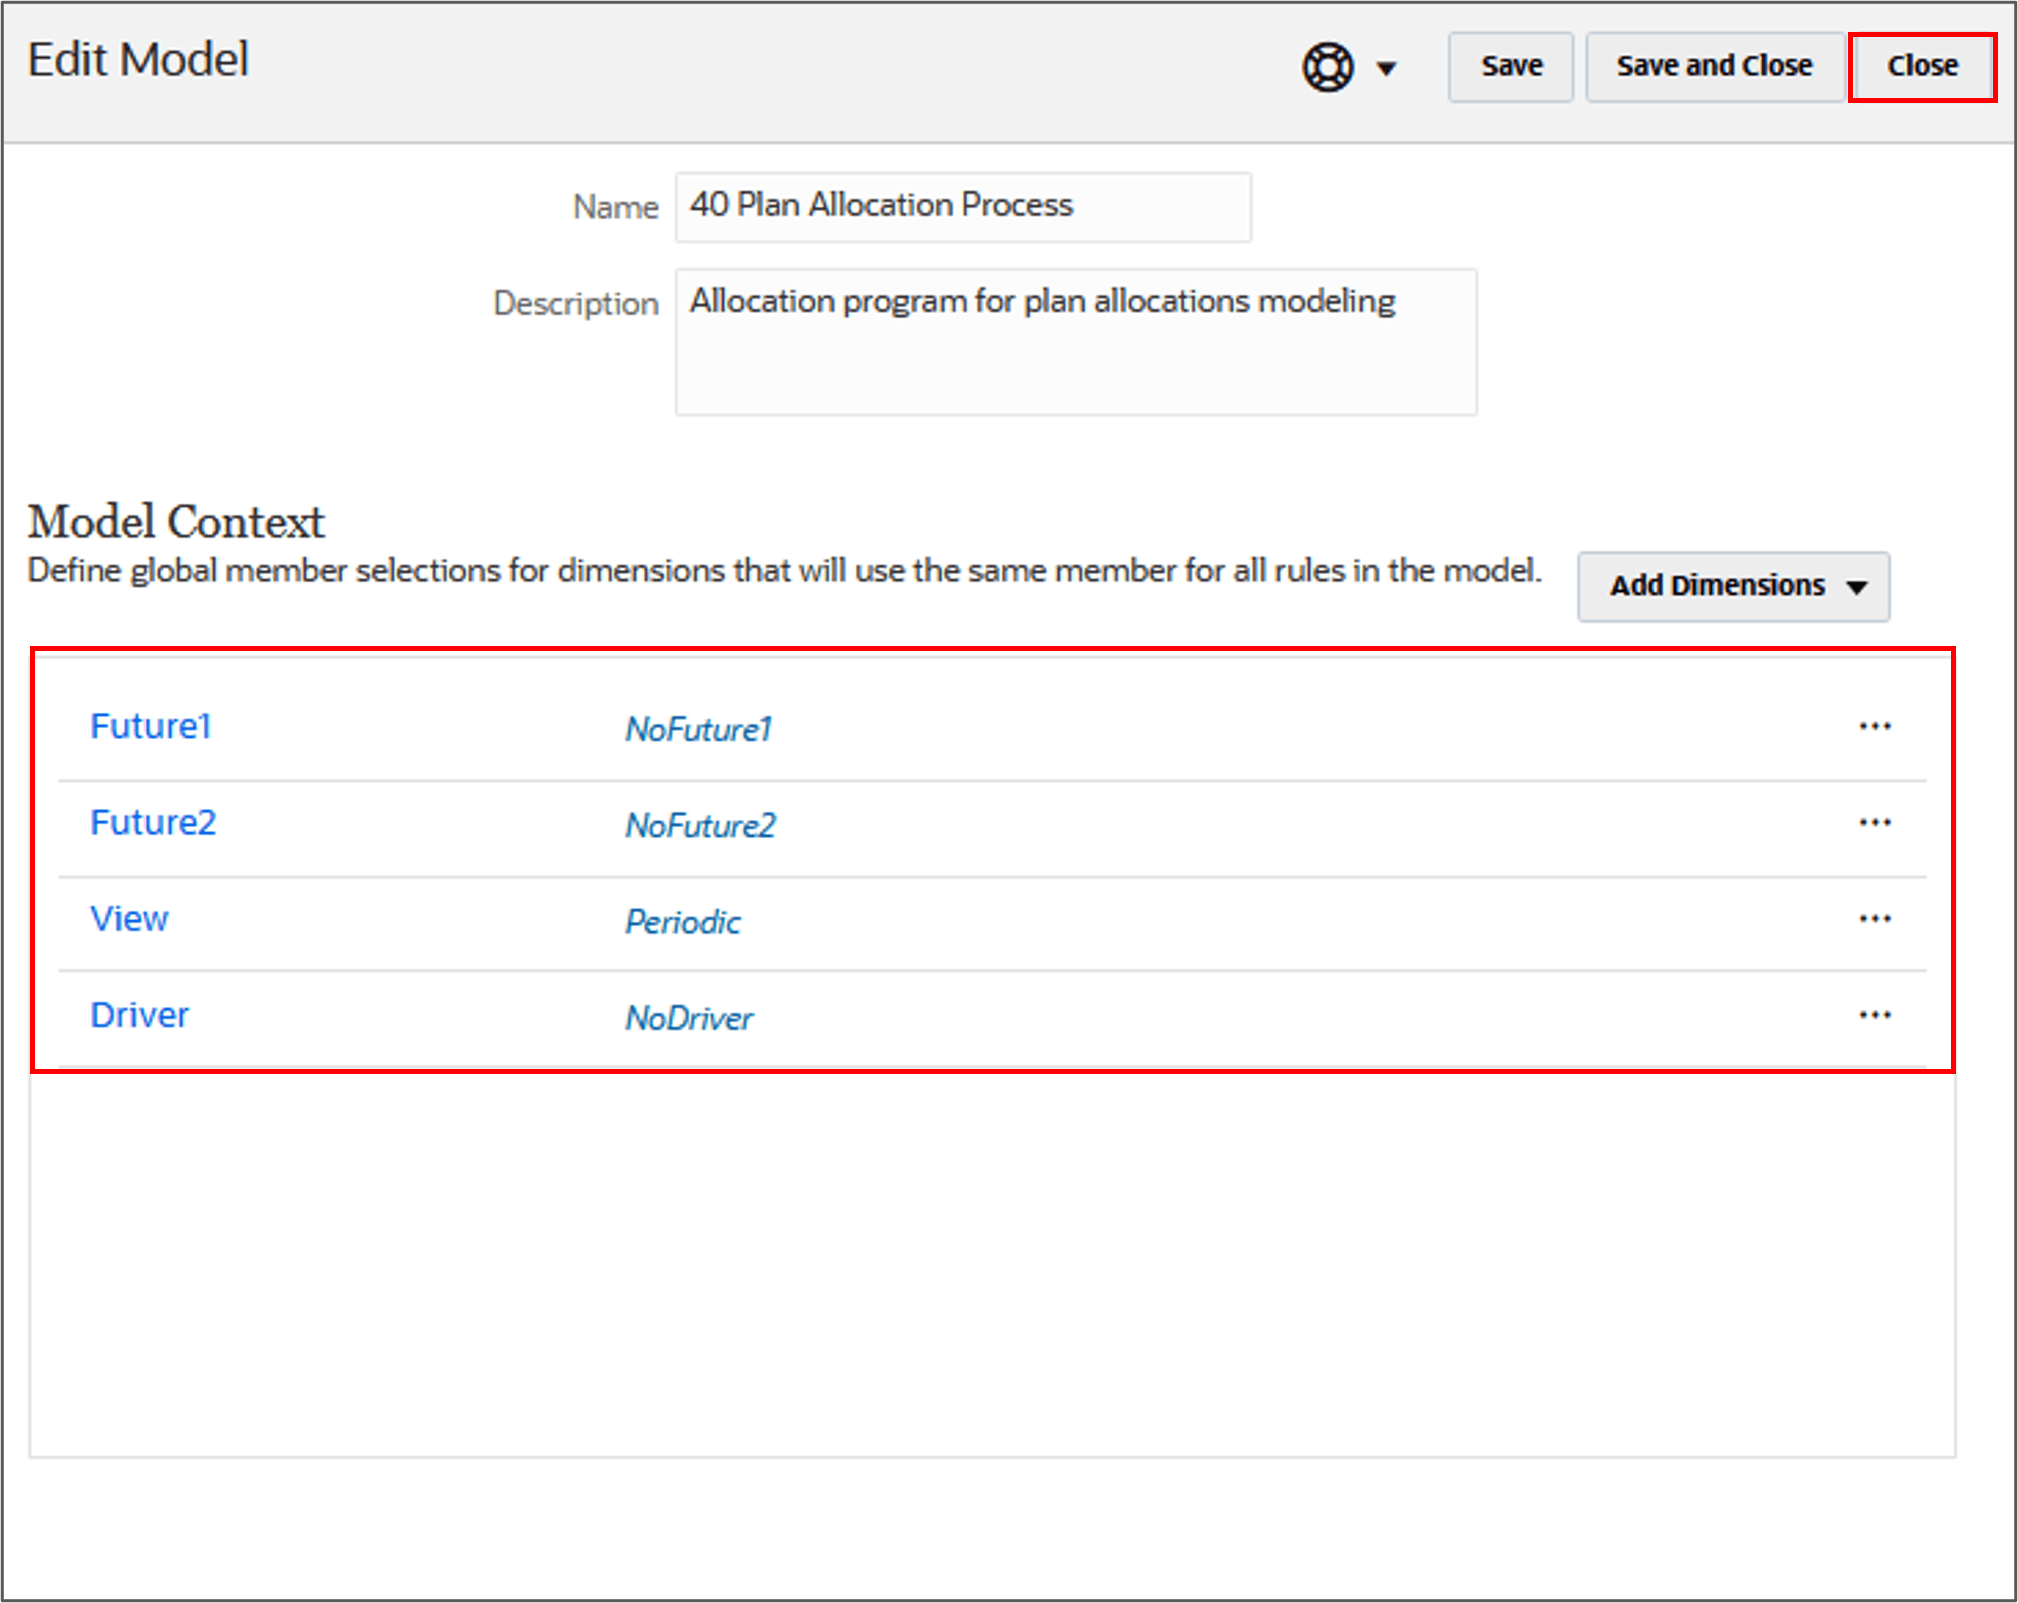Click the help lifebuoy icon
This screenshot has width=2018, height=1603.
1327,67
